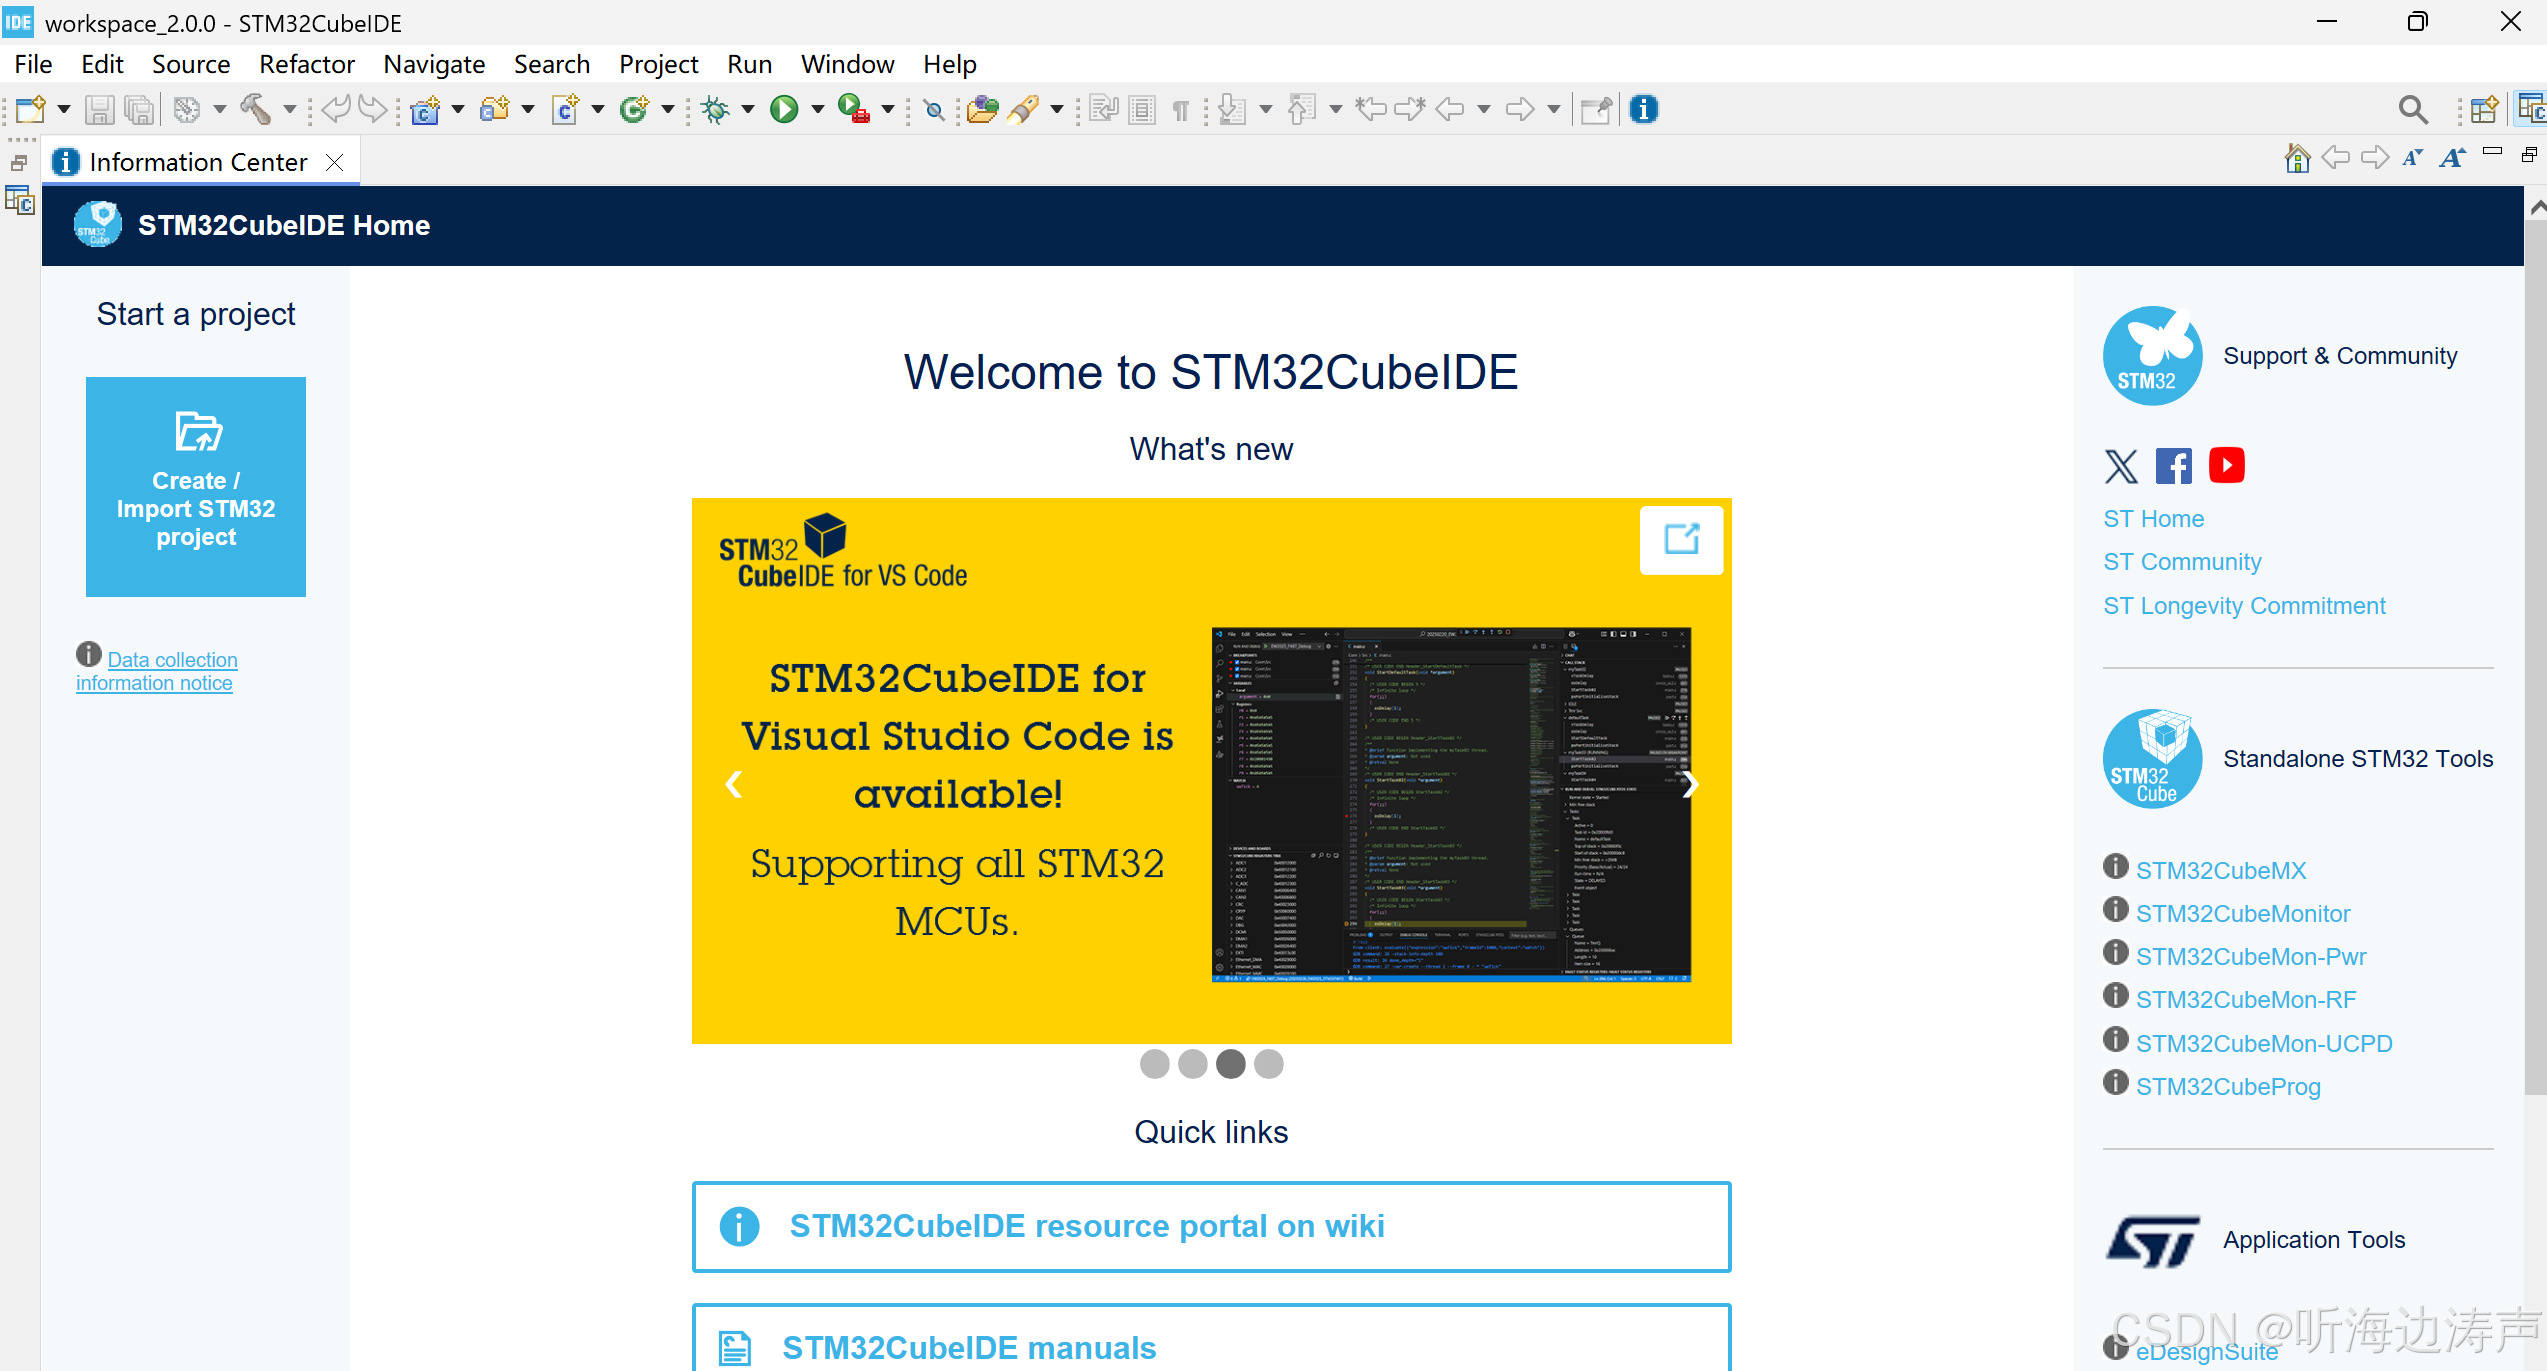Open the ST Community link
The image size is (2547, 1371).
click(2182, 562)
